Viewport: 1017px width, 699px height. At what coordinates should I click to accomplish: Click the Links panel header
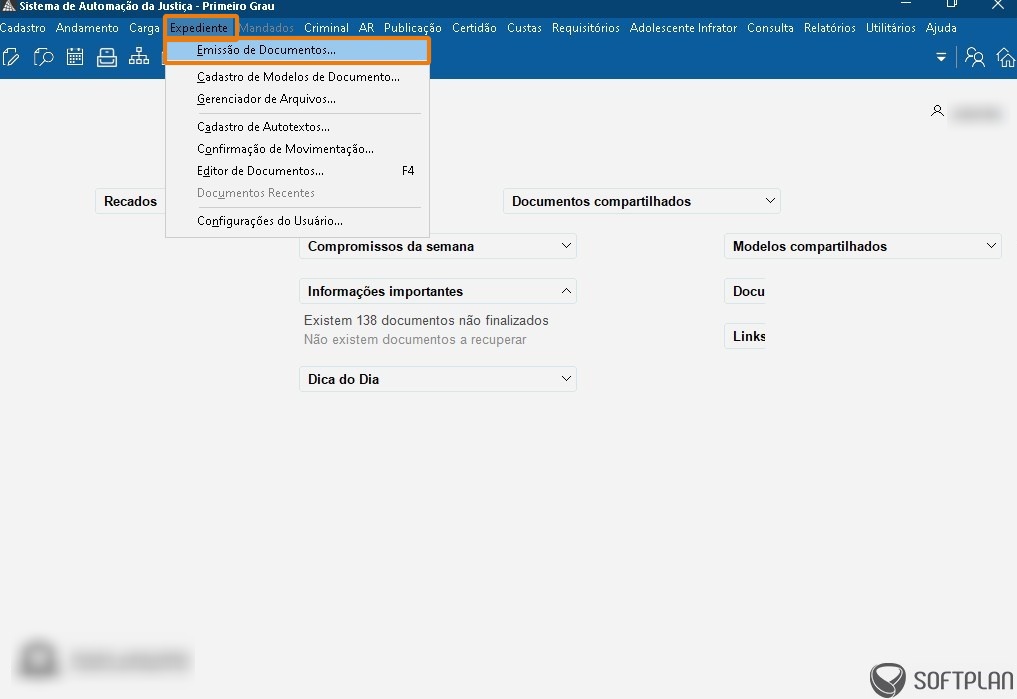(x=745, y=336)
